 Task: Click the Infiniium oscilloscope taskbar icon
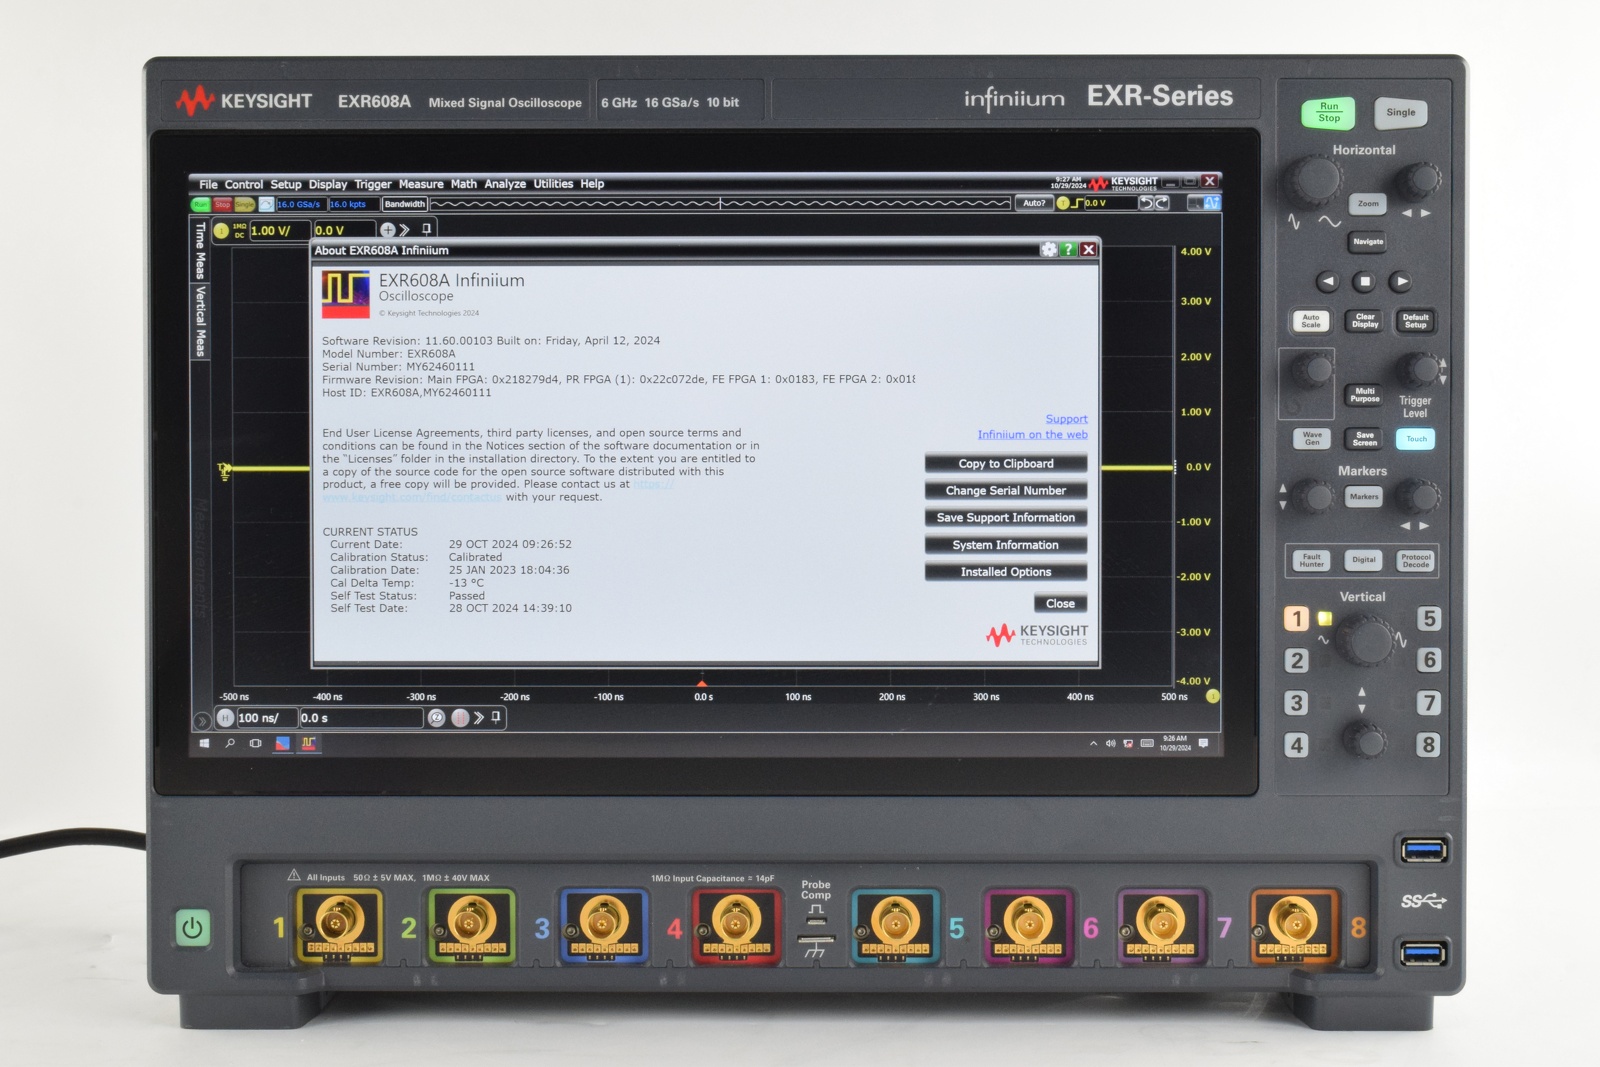click(x=309, y=744)
